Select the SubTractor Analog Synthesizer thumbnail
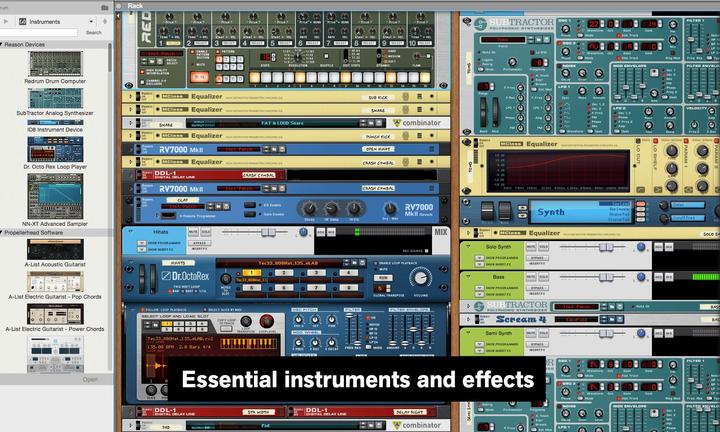The width and height of the screenshot is (720, 432). point(55,98)
